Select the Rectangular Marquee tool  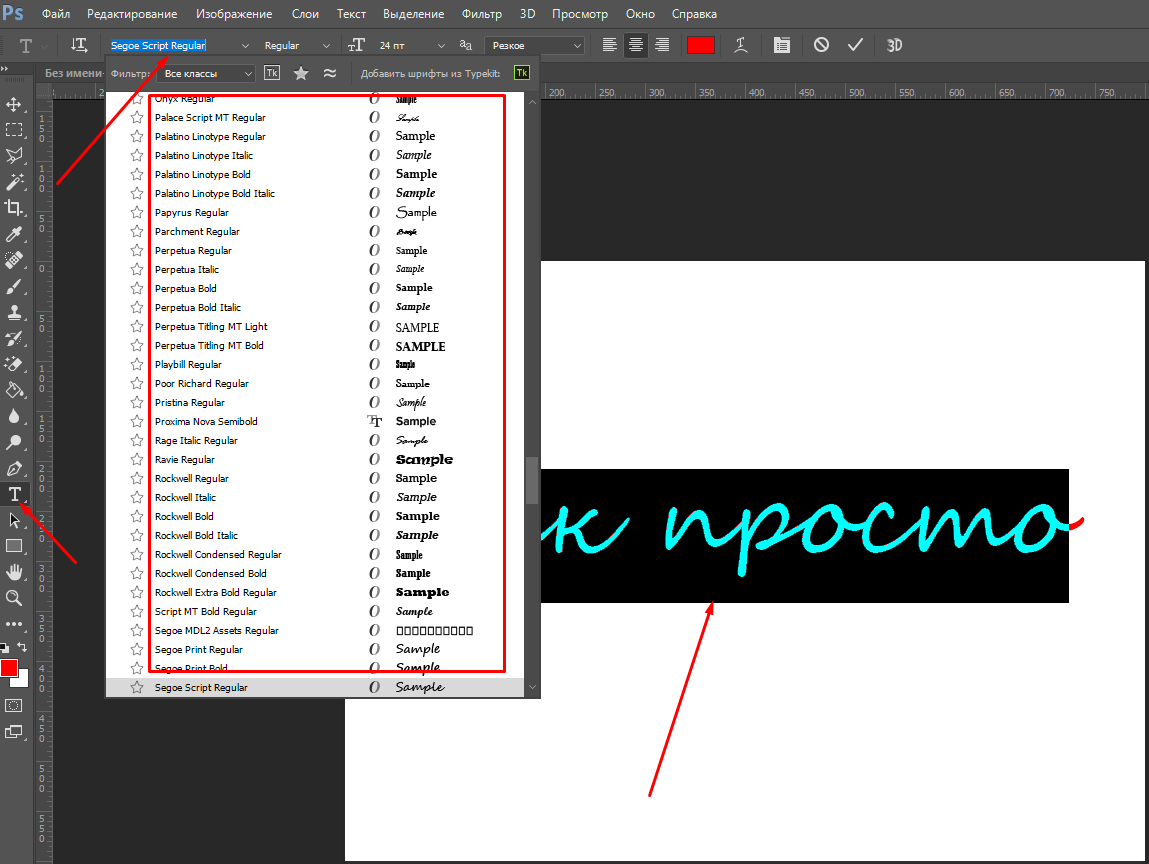pyautogui.click(x=14, y=130)
